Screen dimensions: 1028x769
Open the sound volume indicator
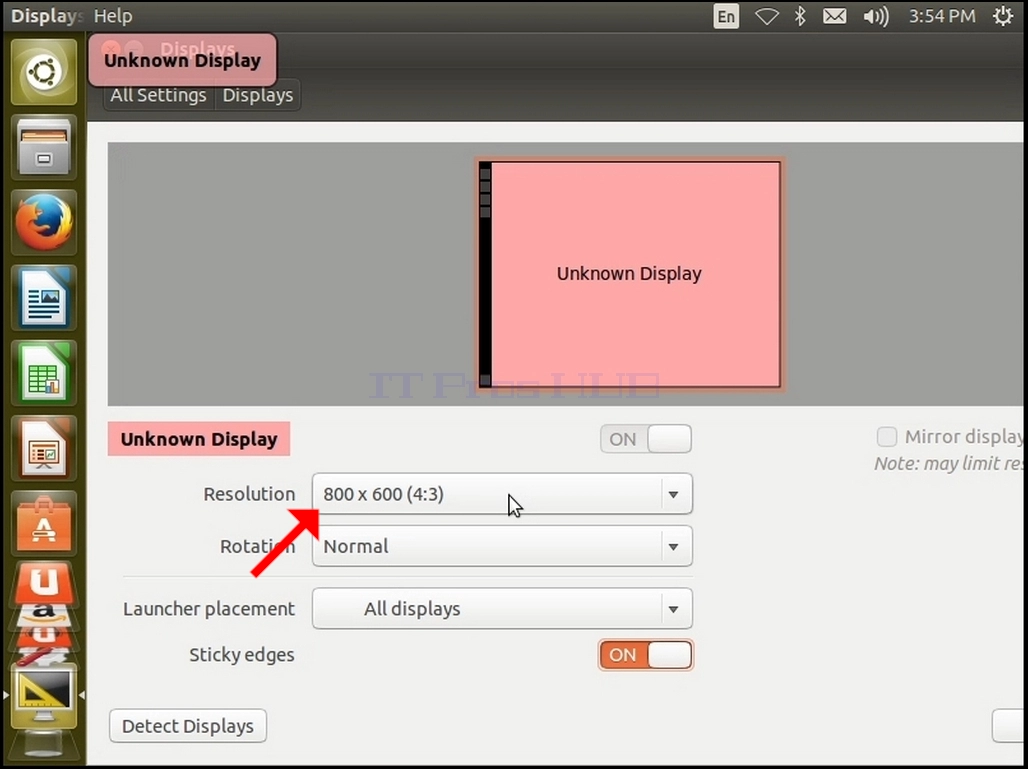(x=875, y=16)
